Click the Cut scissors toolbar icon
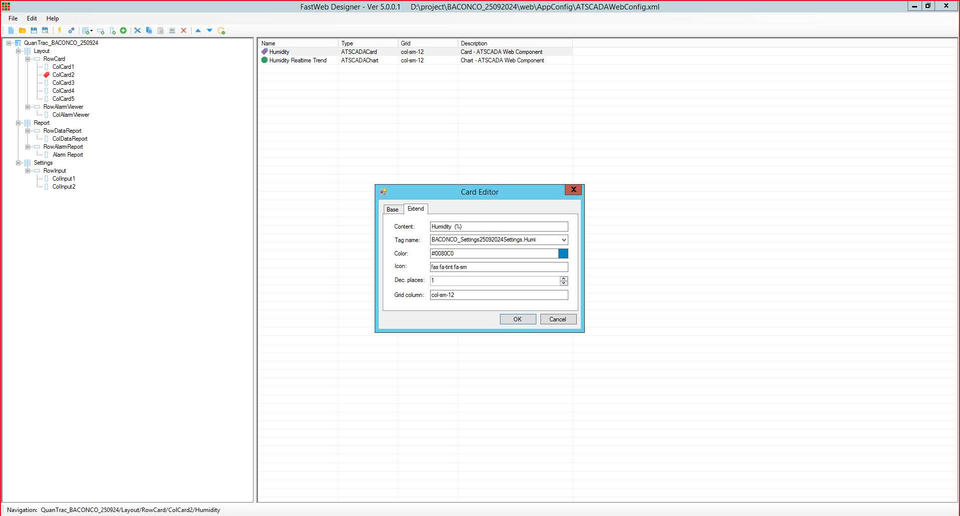 (138, 31)
